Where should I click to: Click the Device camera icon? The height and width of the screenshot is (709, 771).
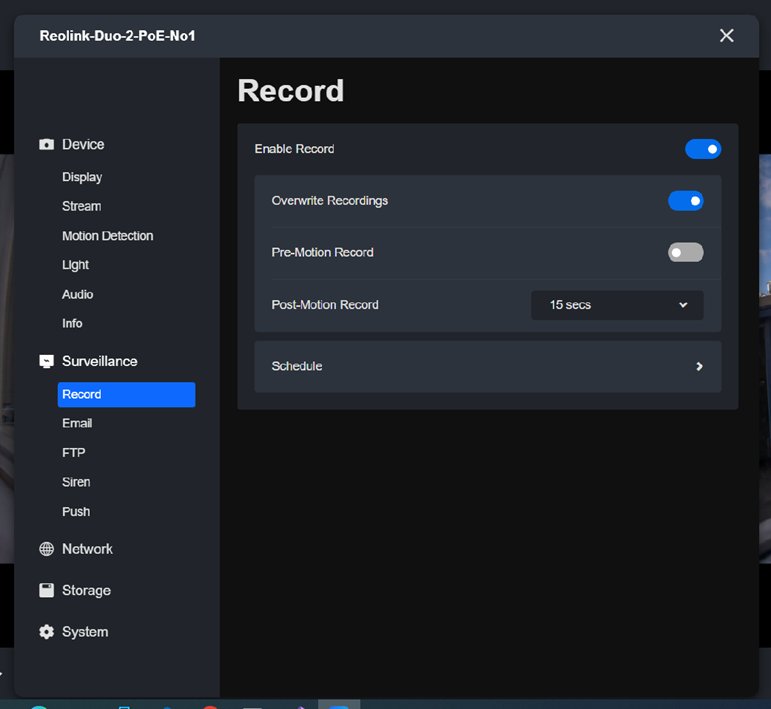(46, 144)
